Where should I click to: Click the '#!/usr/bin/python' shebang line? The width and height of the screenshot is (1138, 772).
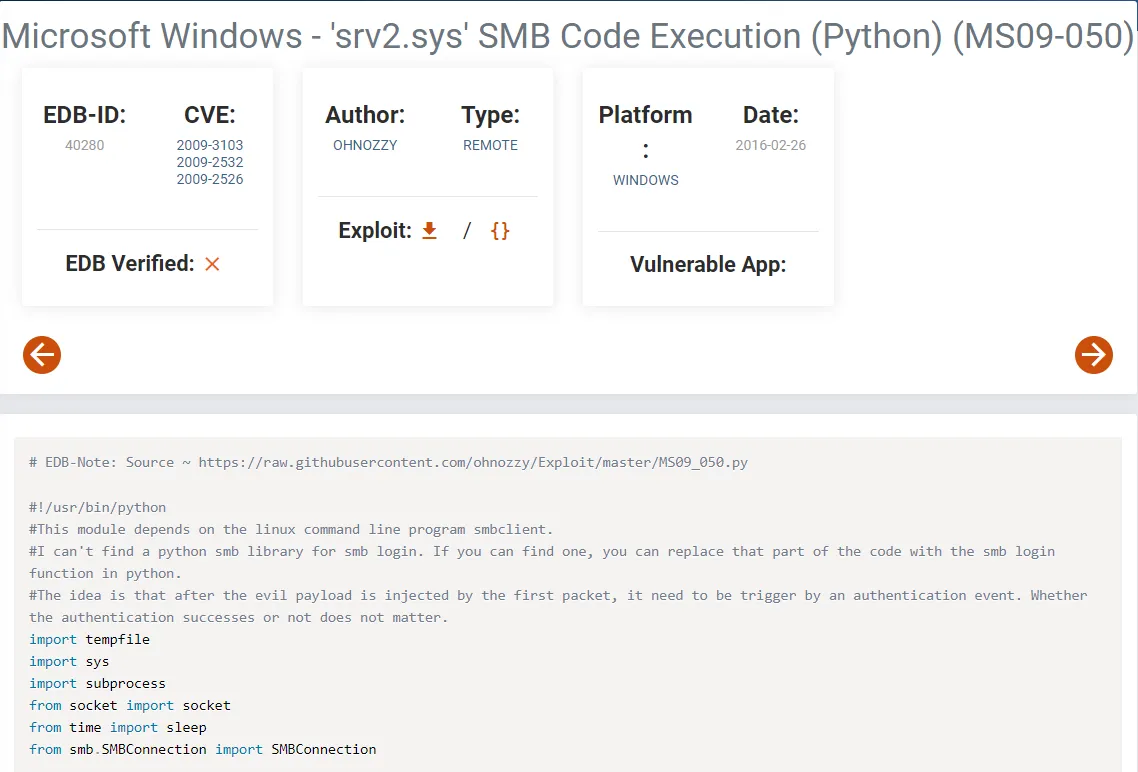coord(97,507)
